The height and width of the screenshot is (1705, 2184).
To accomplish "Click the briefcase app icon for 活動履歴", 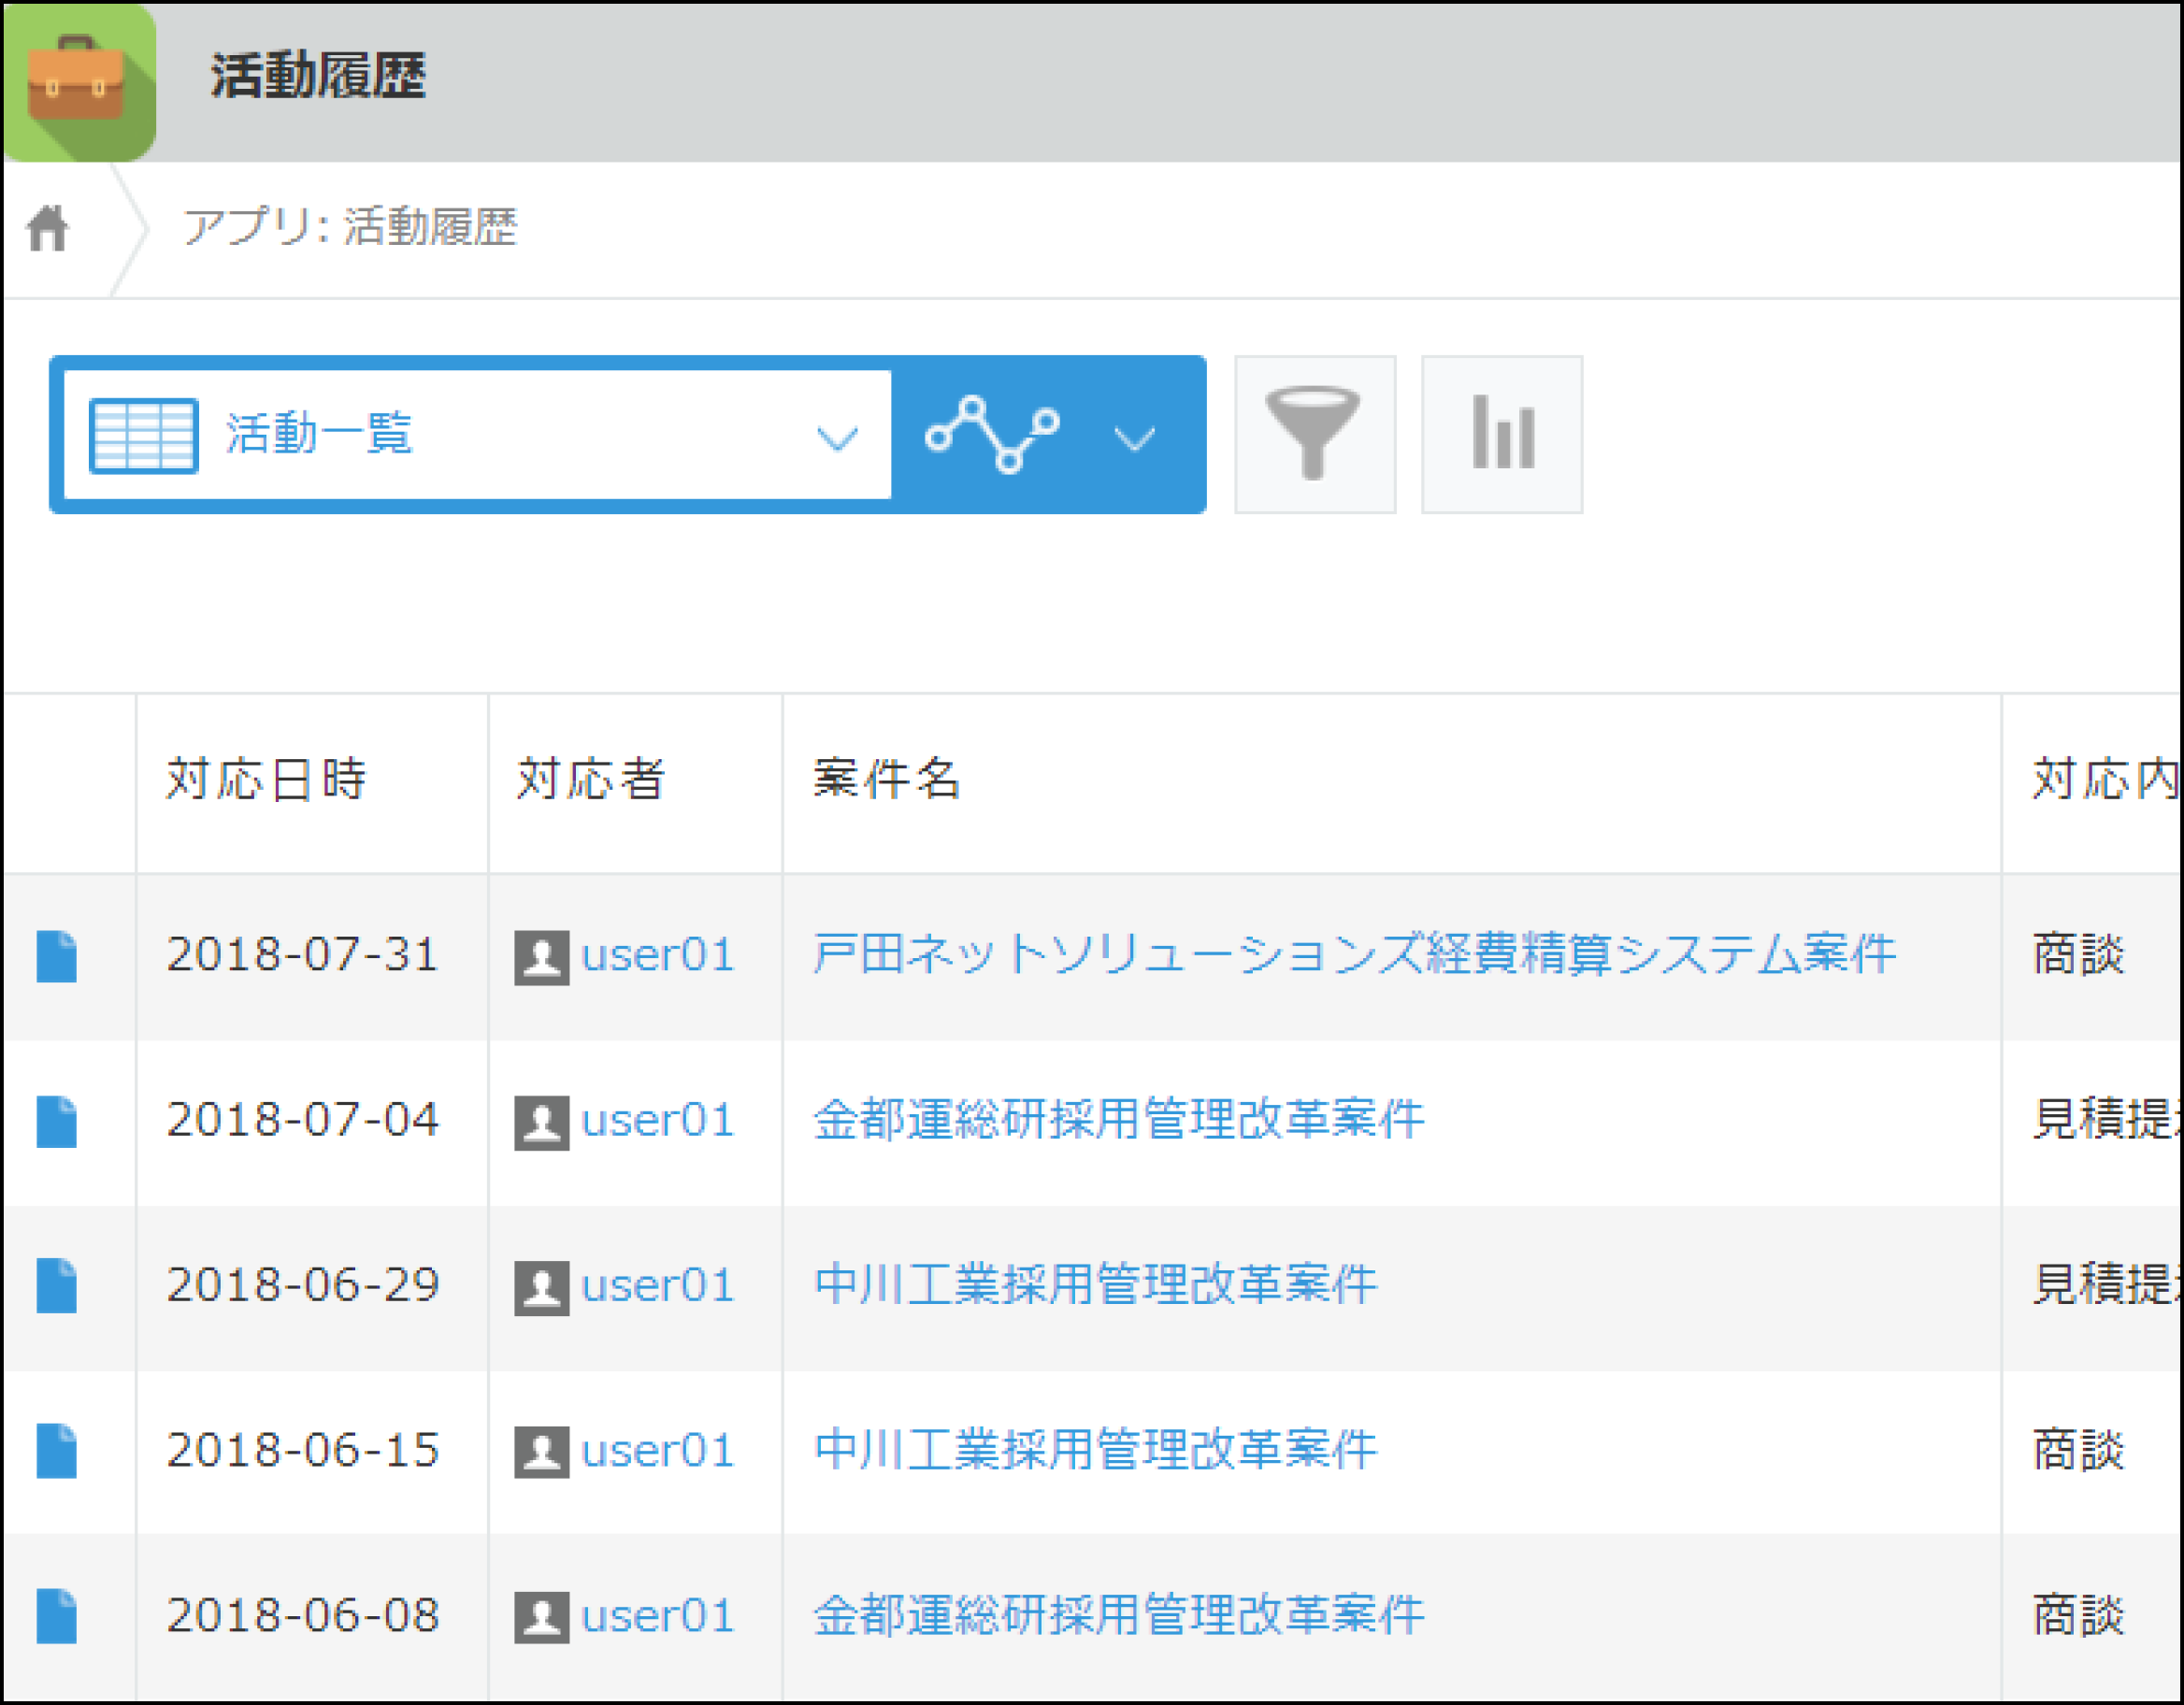I will [x=80, y=80].
